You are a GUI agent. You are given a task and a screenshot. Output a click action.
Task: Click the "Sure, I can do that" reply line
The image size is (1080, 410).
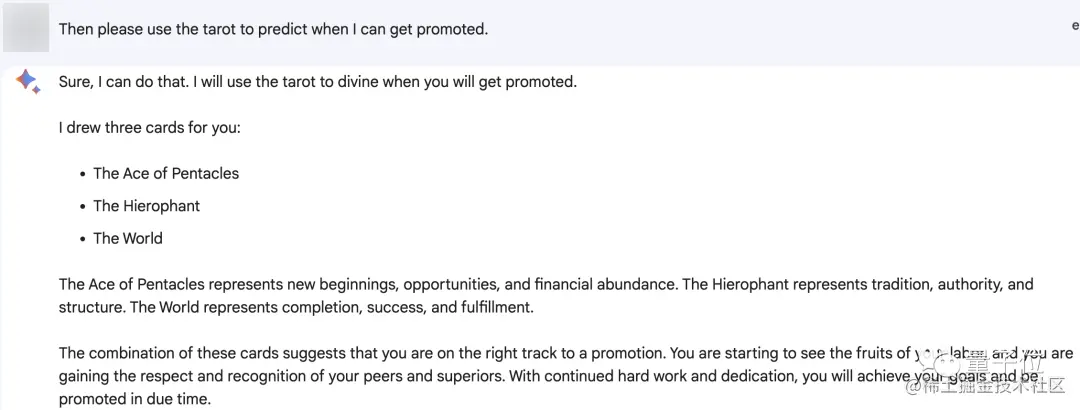coord(317,82)
